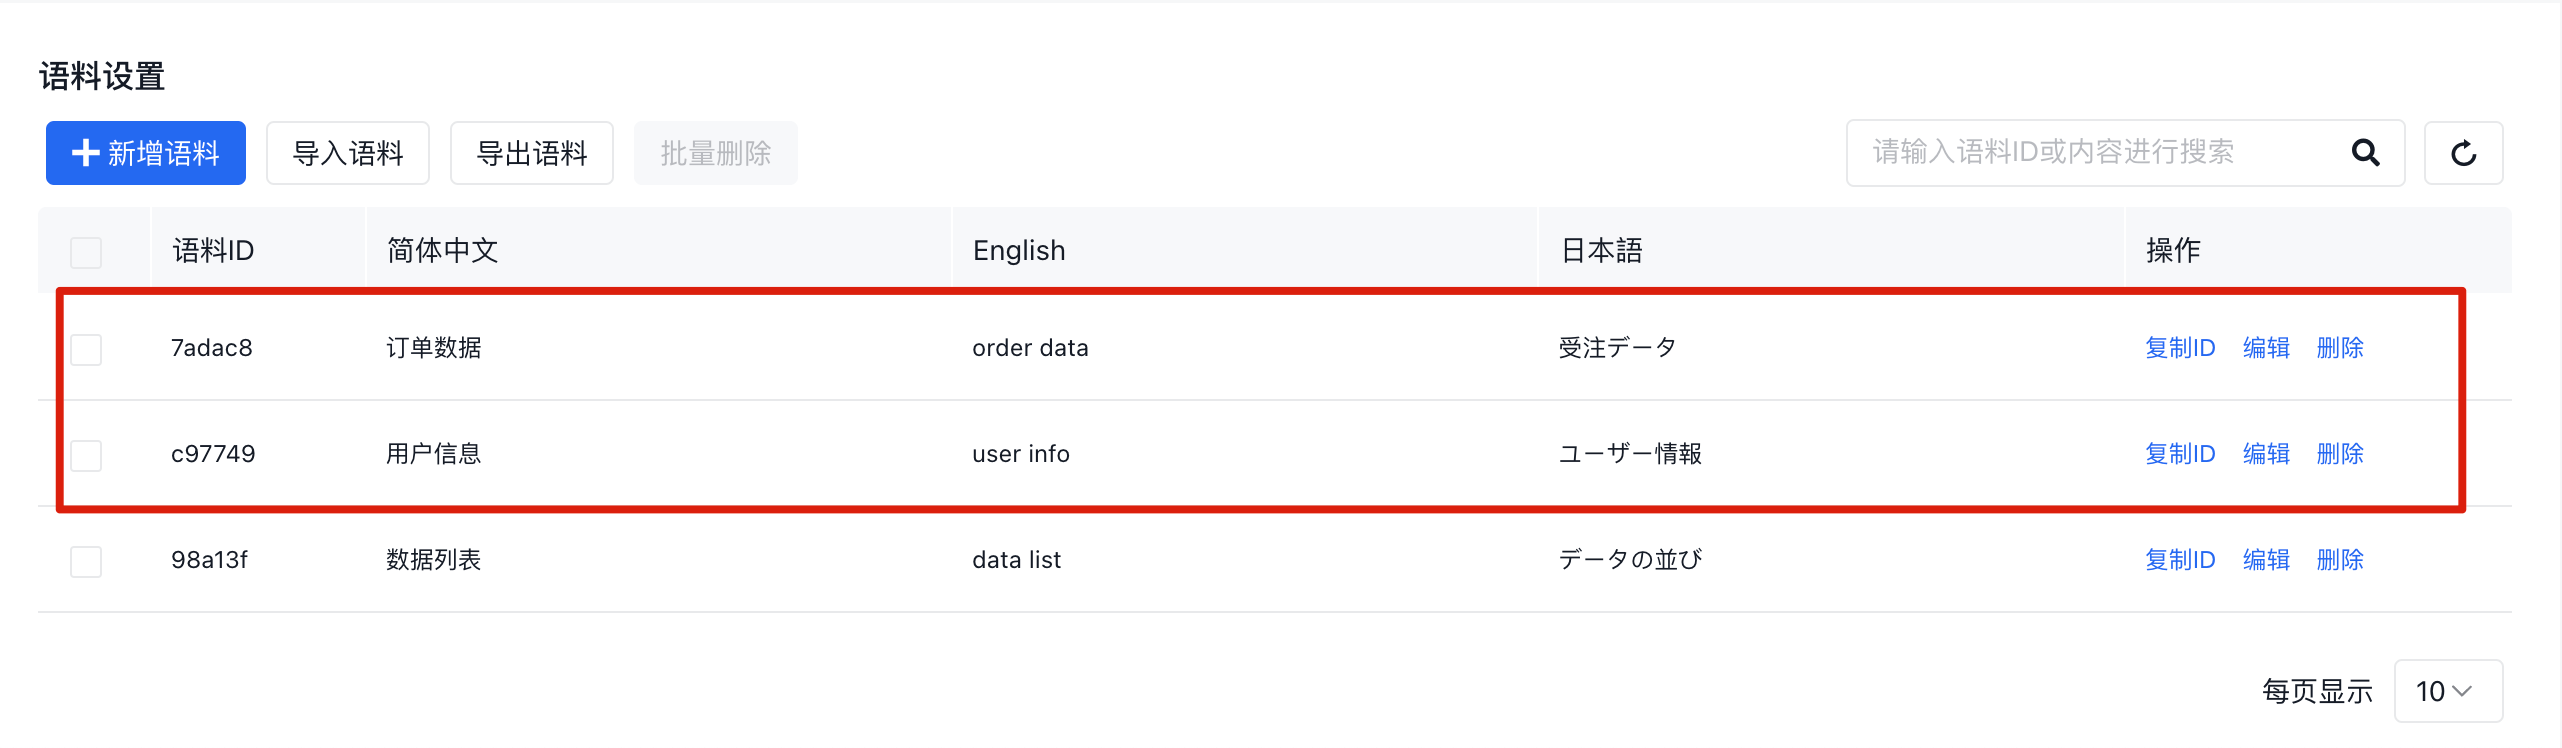This screenshot has height=748, width=2562.
Task: Click the chevron beside 每页显示 value
Action: tap(2466, 690)
